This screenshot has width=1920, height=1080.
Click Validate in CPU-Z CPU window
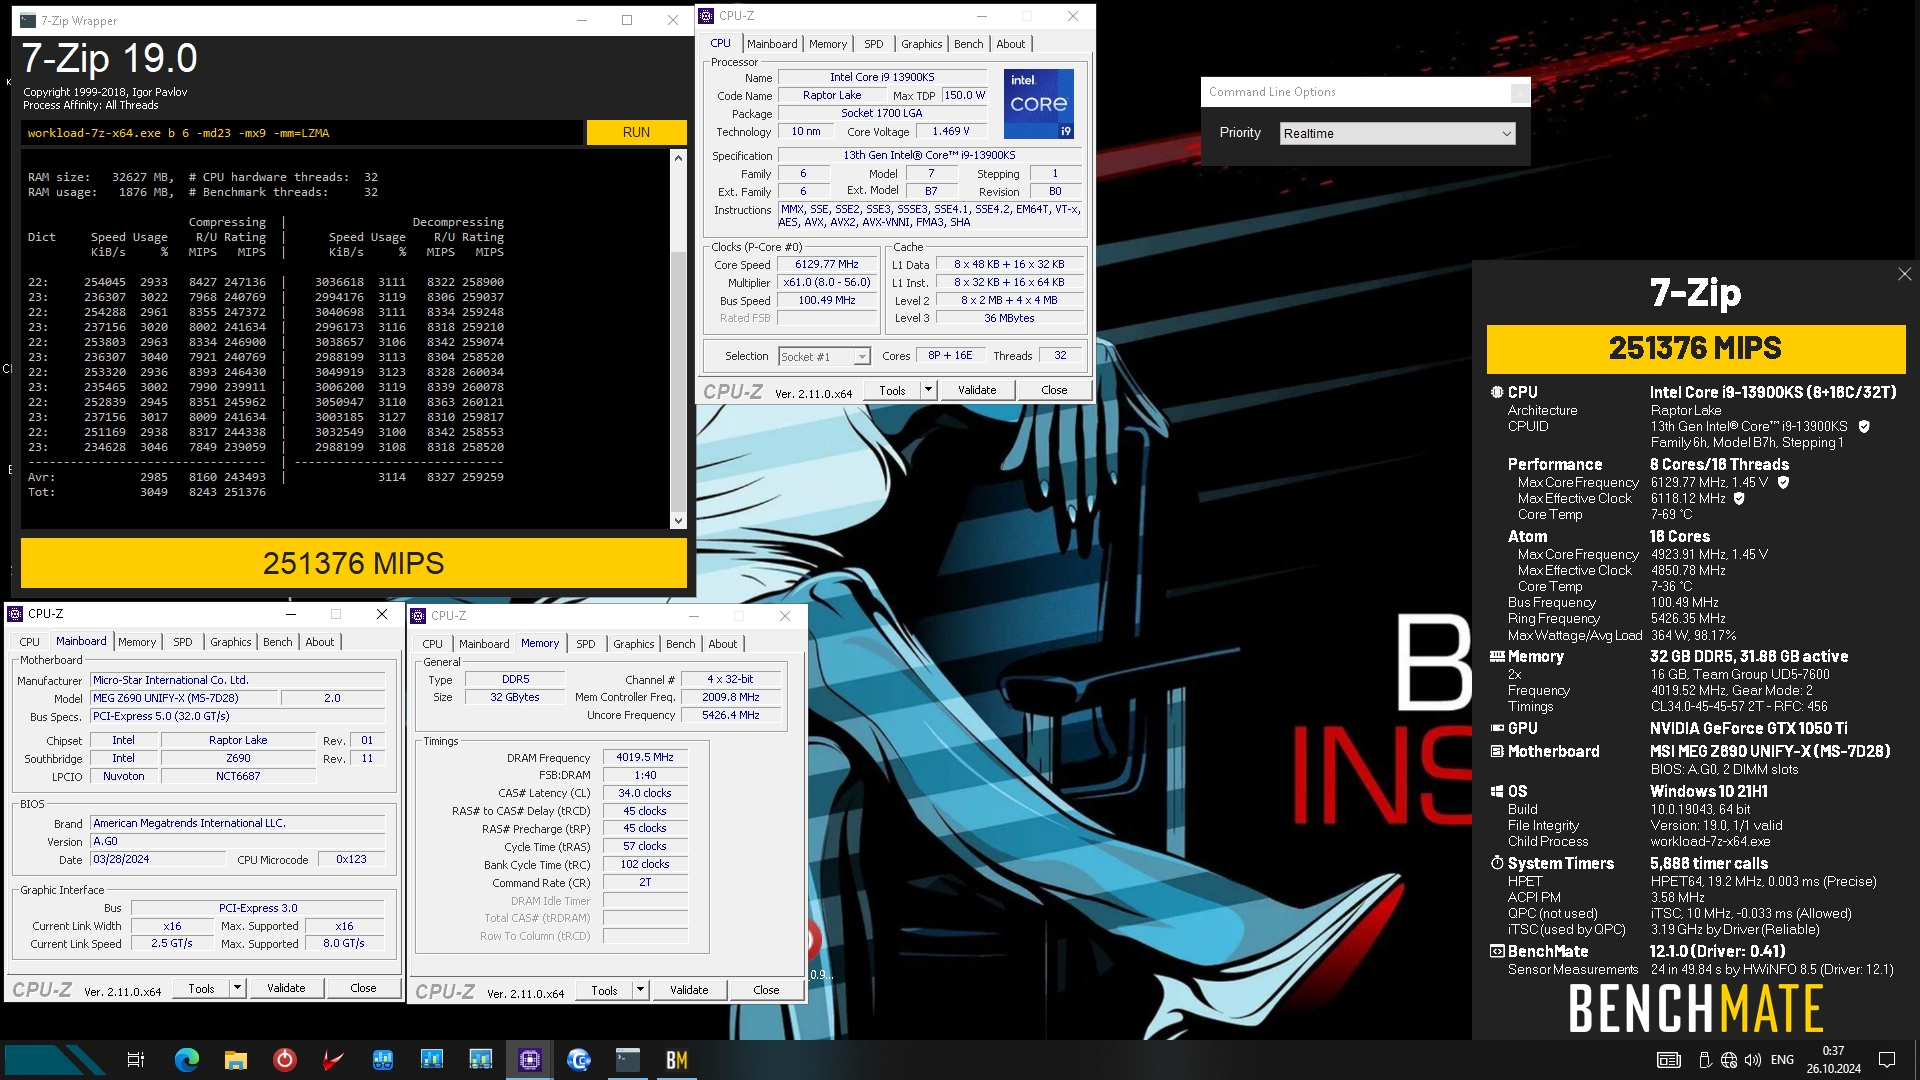(x=977, y=390)
